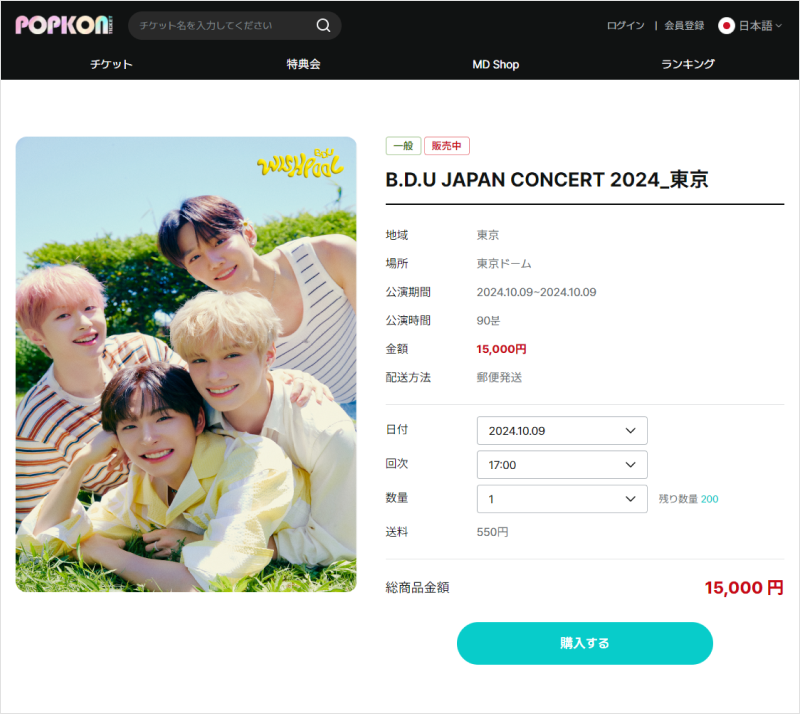
Task: Click the 購入する purchase button
Action: pyautogui.click(x=585, y=643)
